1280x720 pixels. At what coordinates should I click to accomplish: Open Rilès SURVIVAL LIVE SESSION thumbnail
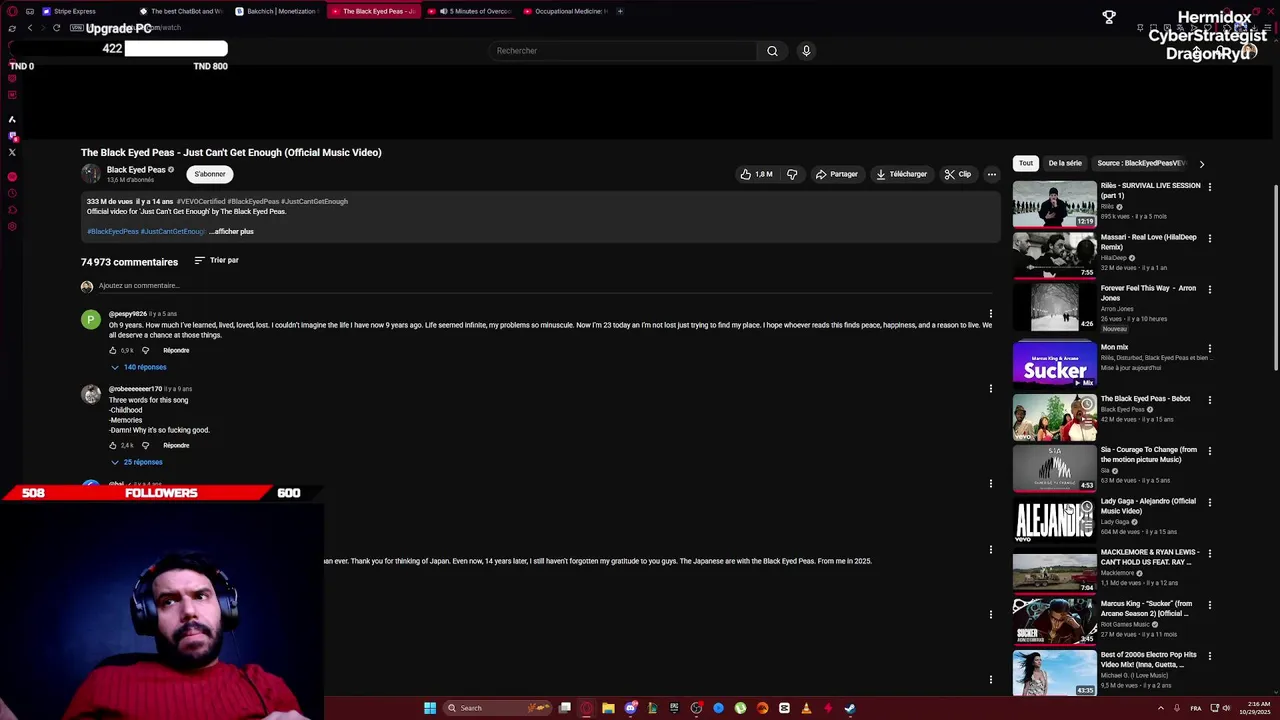click(x=1054, y=204)
